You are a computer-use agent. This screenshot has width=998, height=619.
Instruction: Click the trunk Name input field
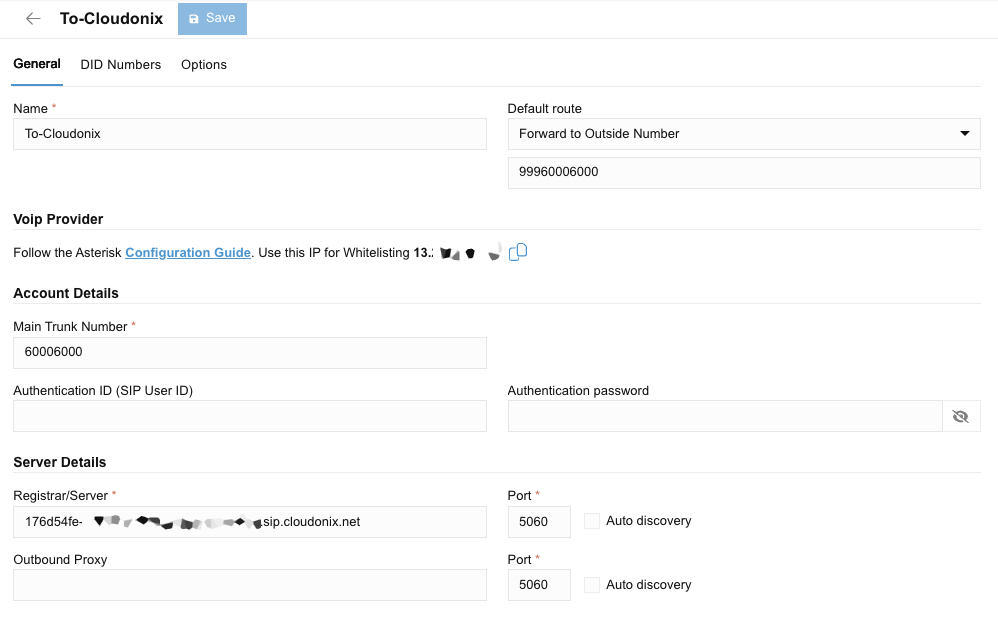(x=249, y=134)
